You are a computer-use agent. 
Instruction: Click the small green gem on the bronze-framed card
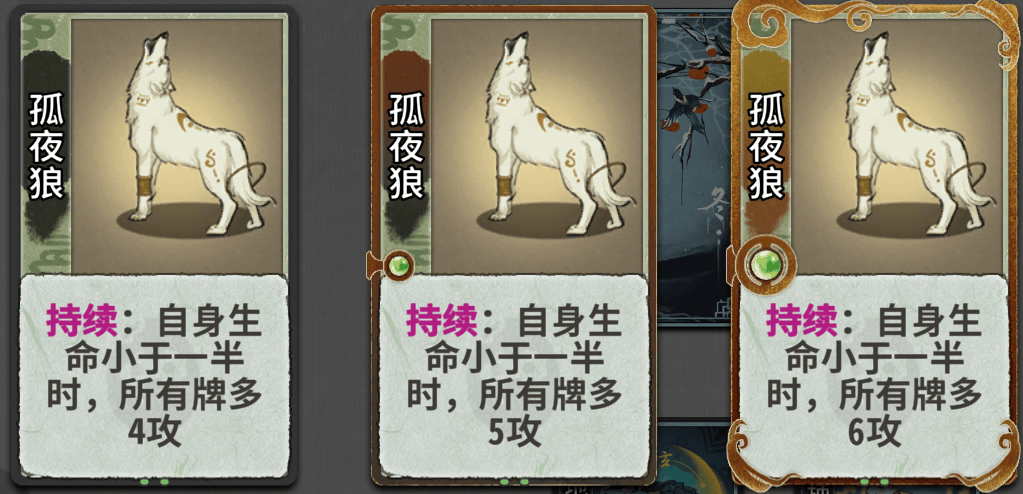[x=399, y=265]
